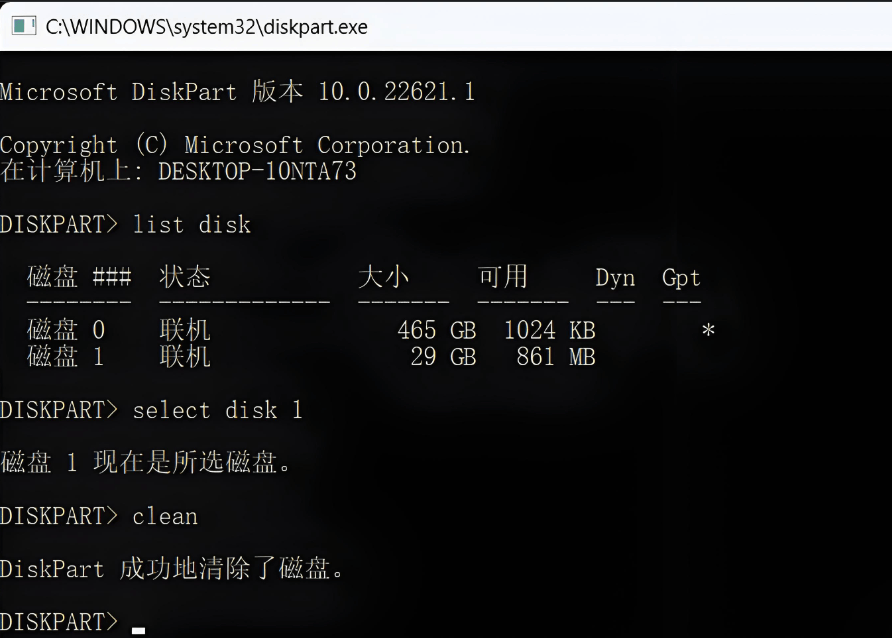Click the 861 MB free space value
This screenshot has height=638, width=892.
[x=556, y=357]
